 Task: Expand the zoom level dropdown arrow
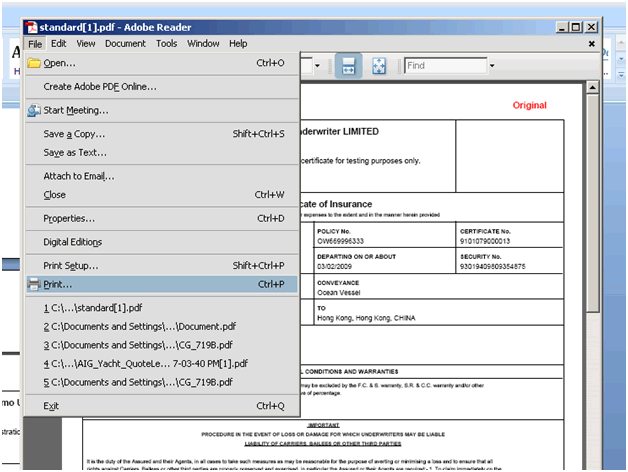pos(317,66)
